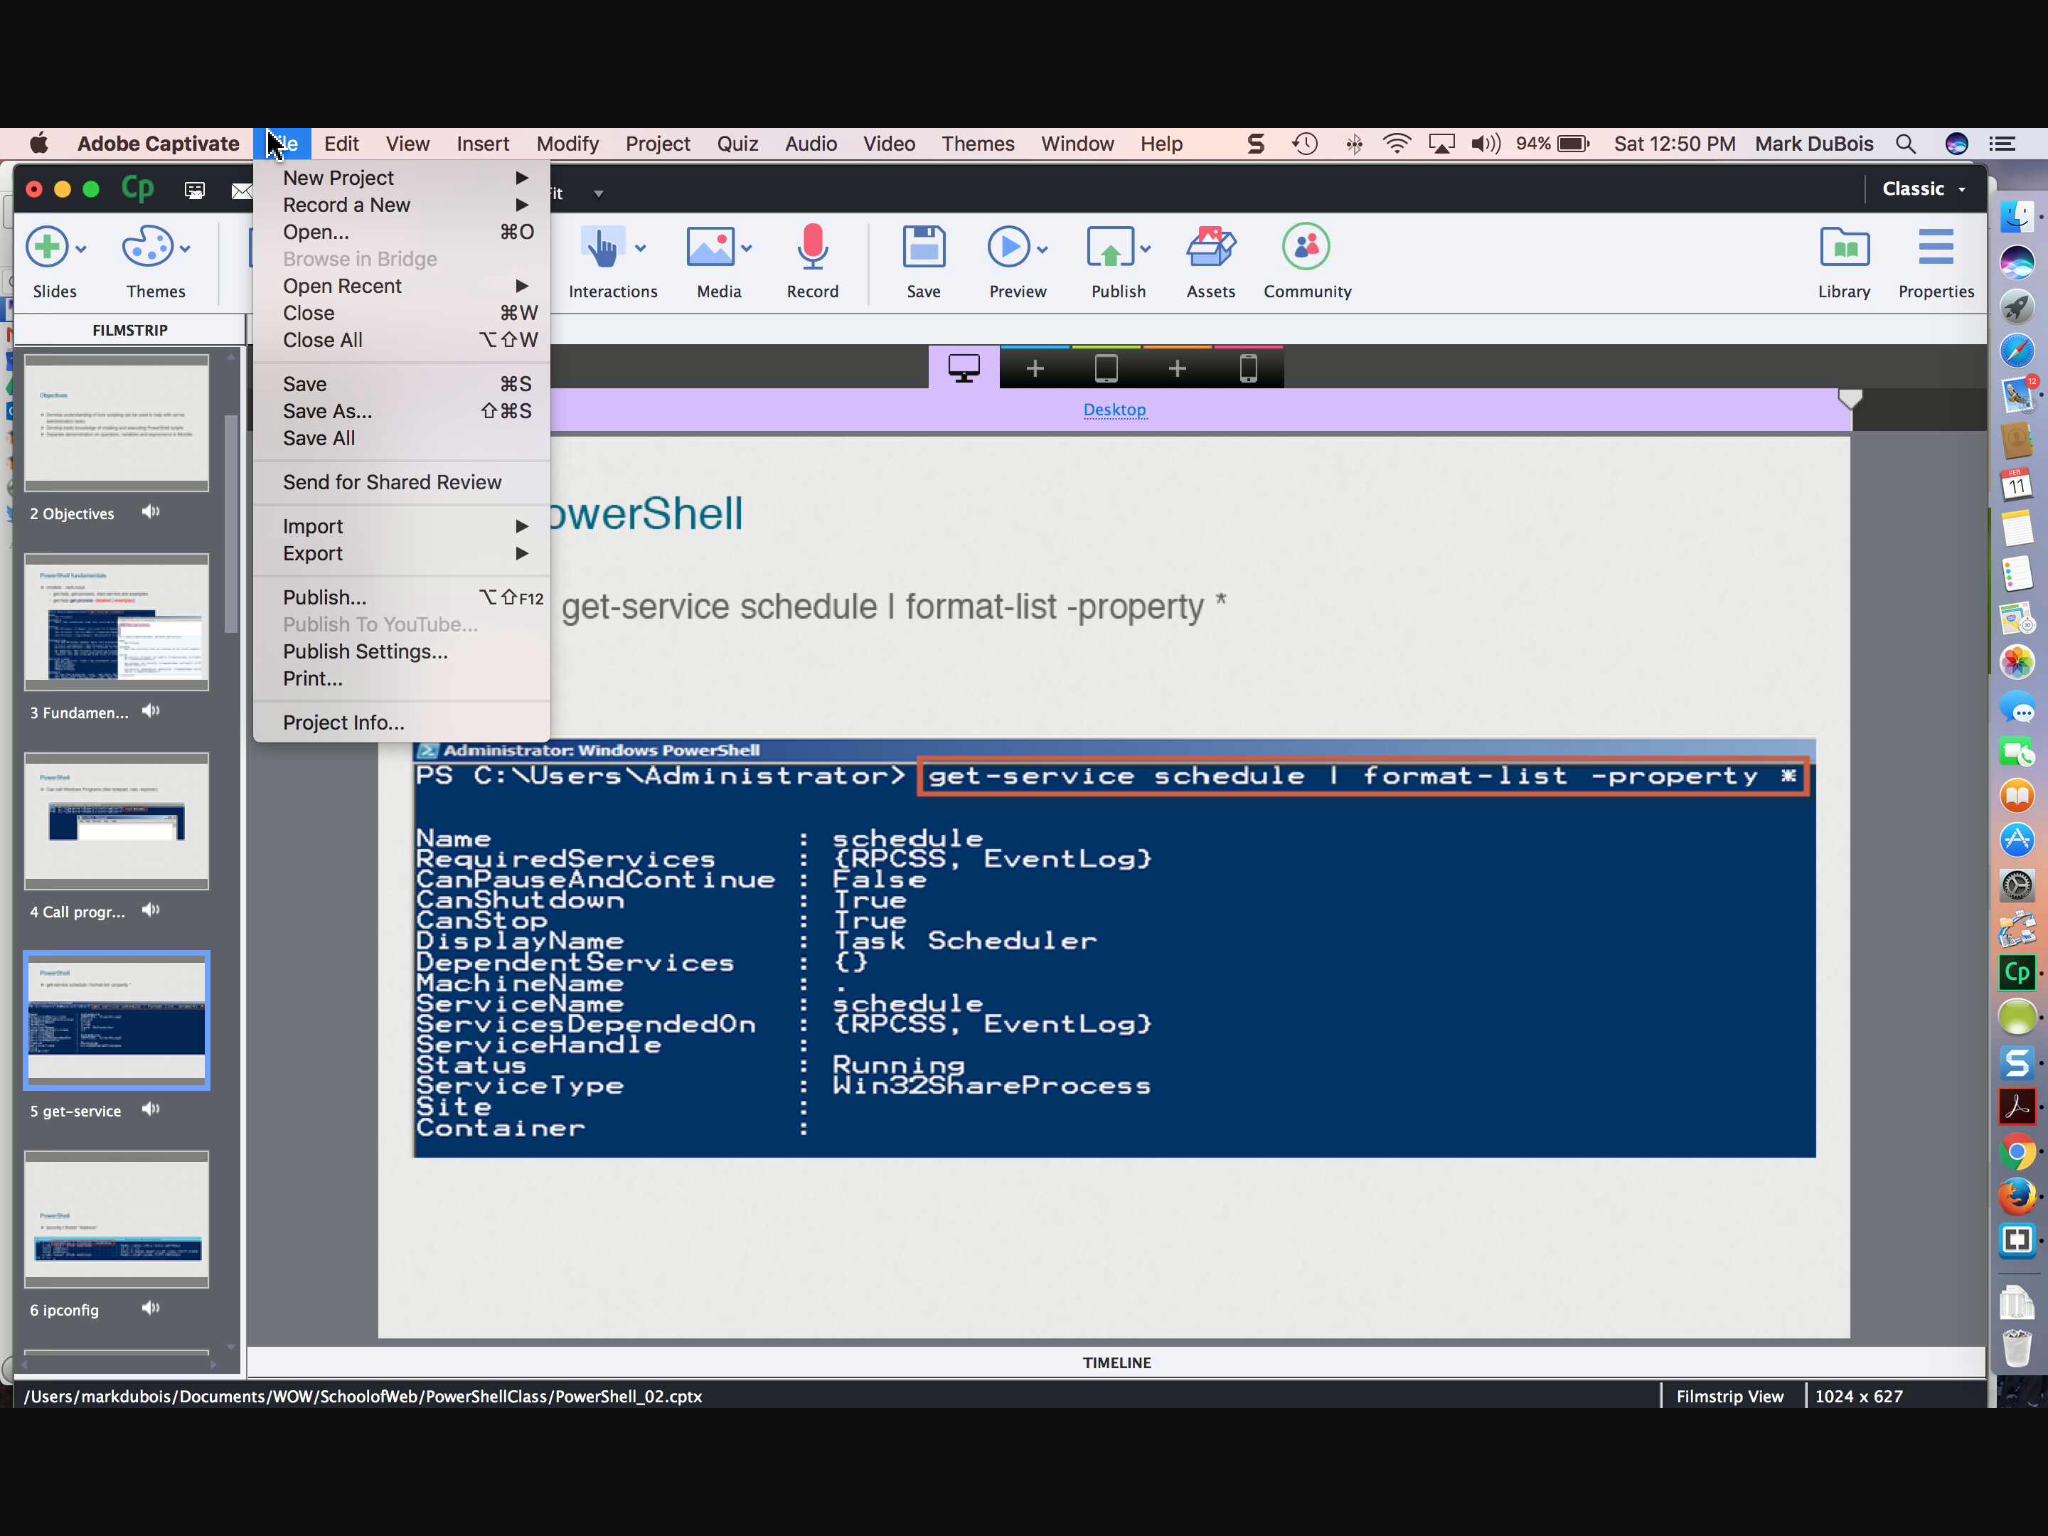The width and height of the screenshot is (2048, 1536).
Task: Choose Close All in File menu
Action: pyautogui.click(x=401, y=340)
